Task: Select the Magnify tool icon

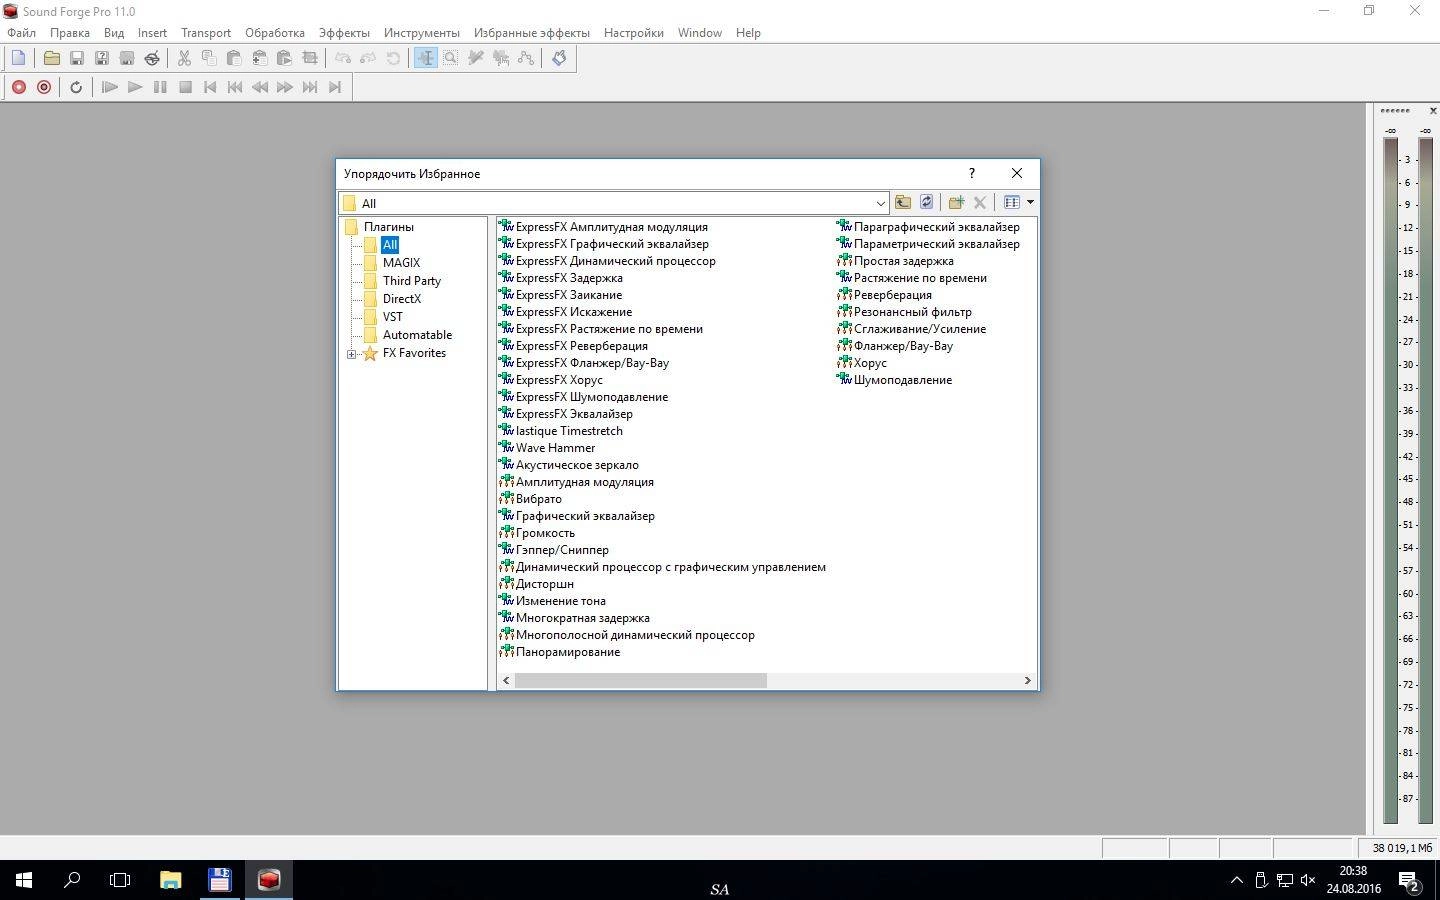Action: (451, 58)
